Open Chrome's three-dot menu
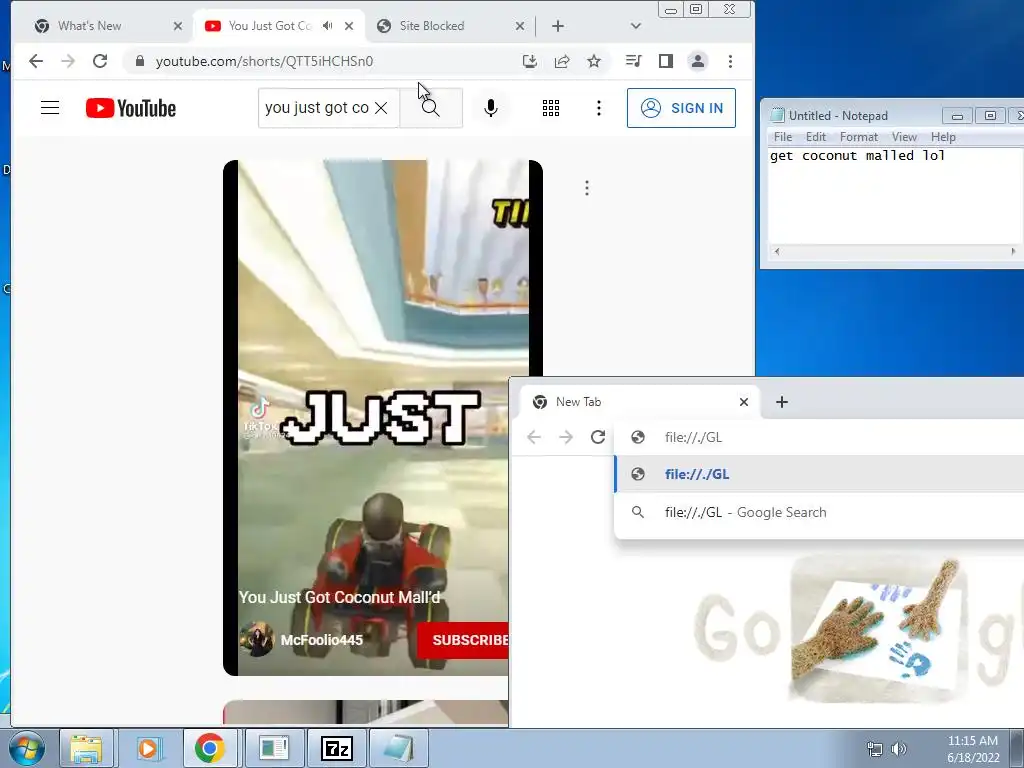1024x768 pixels. coord(730,61)
